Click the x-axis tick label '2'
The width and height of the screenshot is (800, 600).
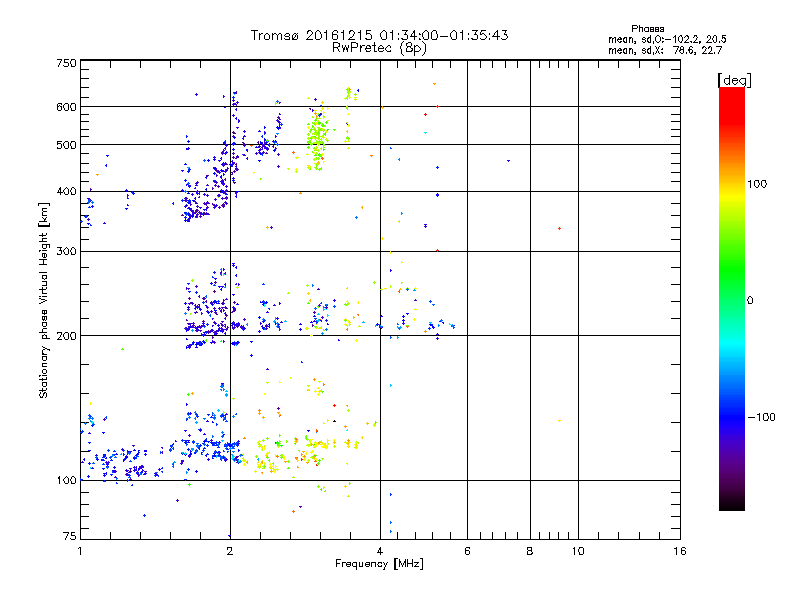coord(230,551)
